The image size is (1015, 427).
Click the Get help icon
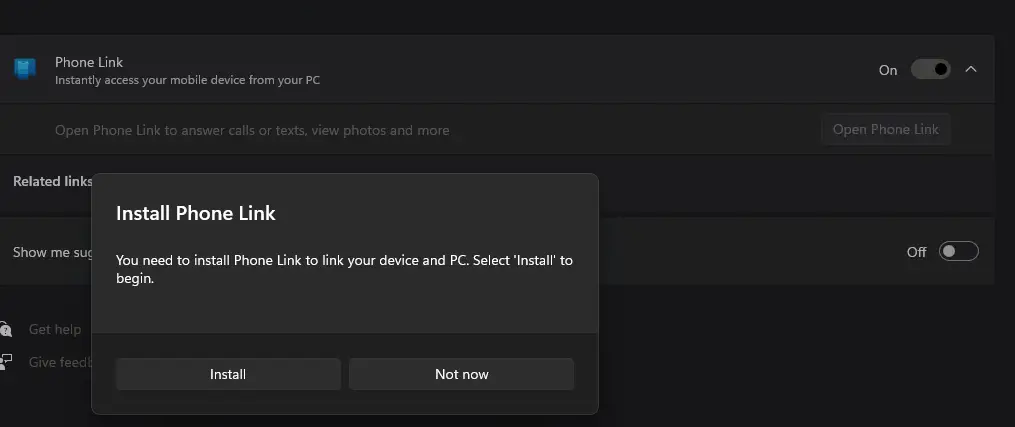tap(6, 329)
